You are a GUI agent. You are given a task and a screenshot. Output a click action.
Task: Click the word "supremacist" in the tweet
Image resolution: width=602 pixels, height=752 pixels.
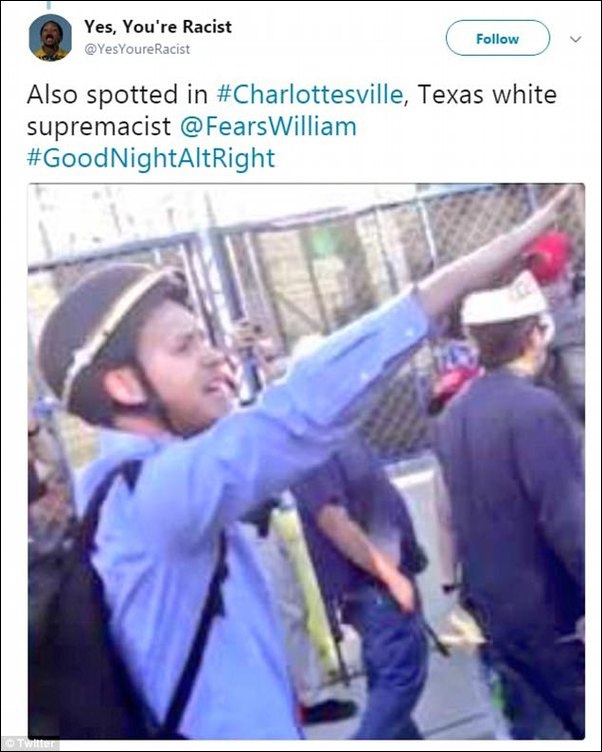99,127
